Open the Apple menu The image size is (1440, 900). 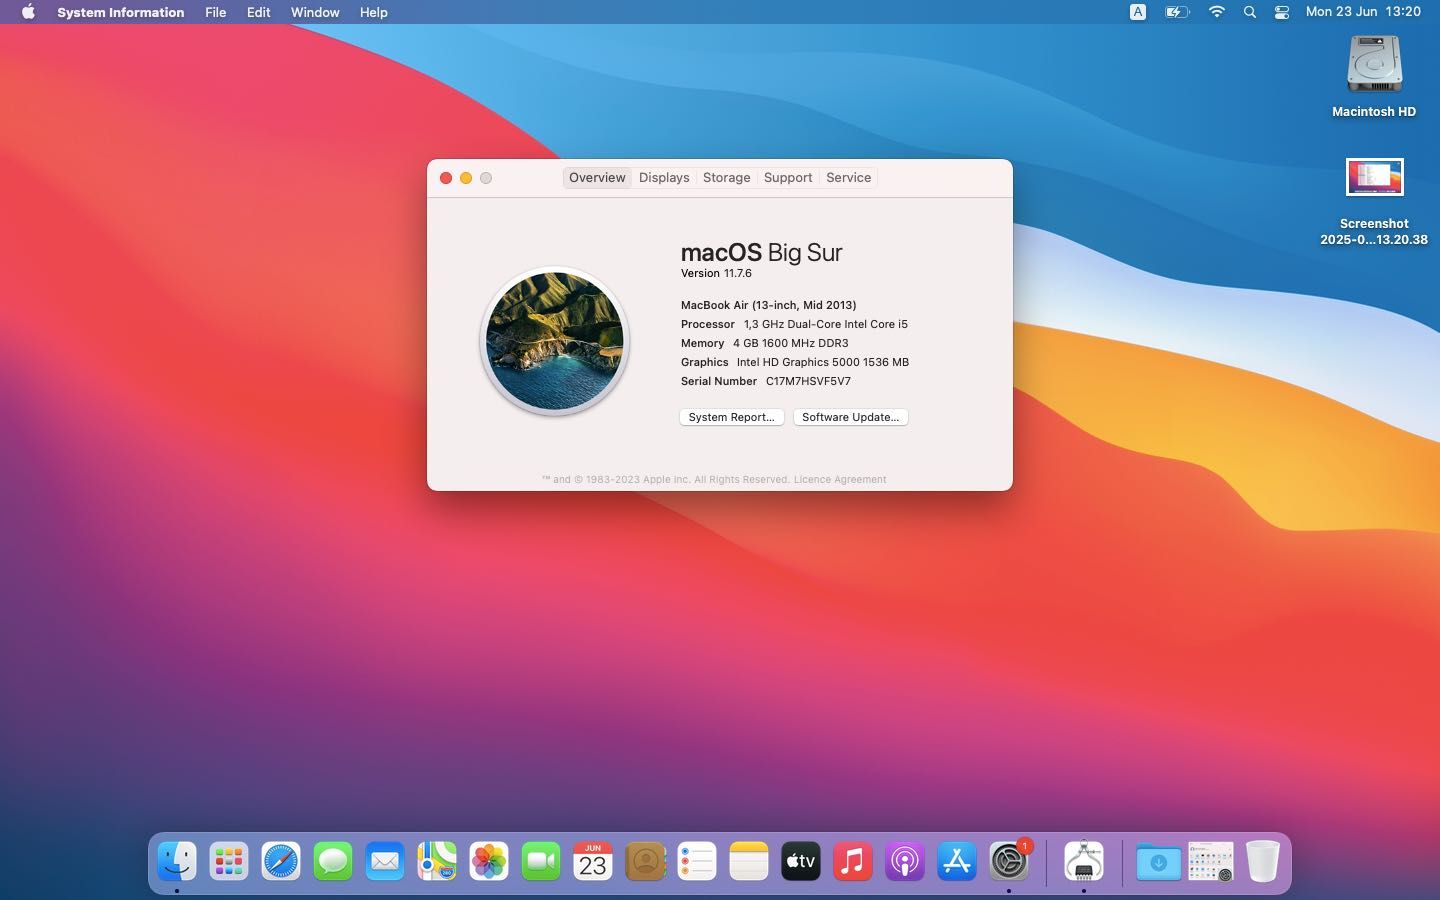tap(28, 12)
